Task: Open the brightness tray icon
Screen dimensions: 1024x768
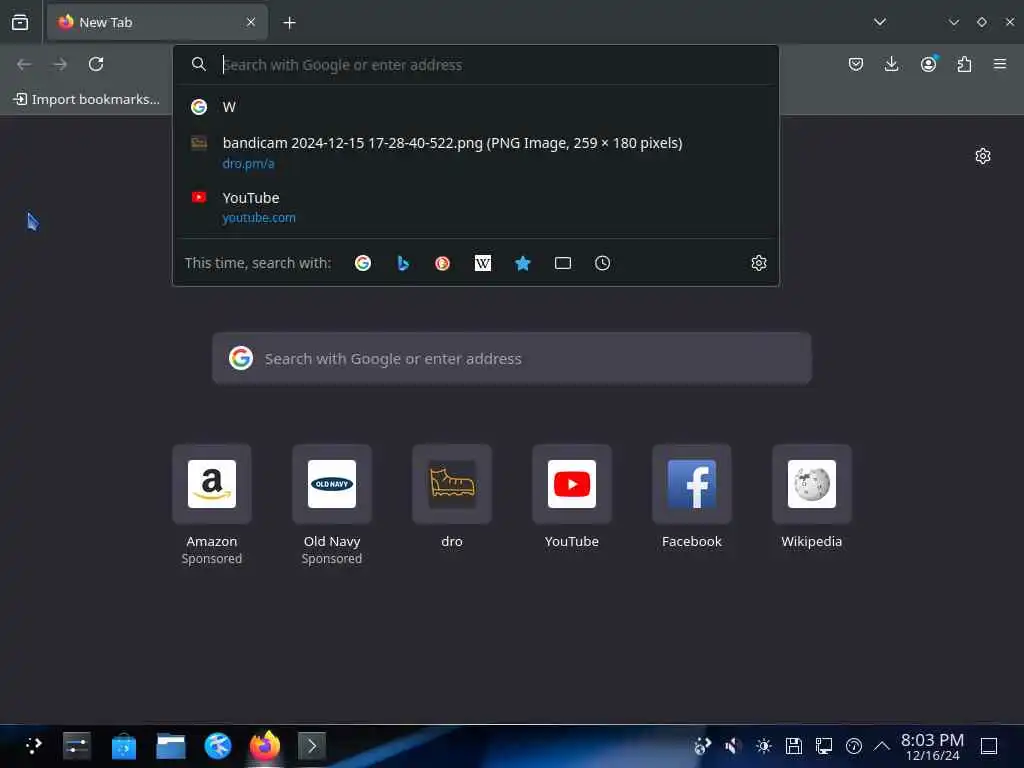Action: point(763,746)
